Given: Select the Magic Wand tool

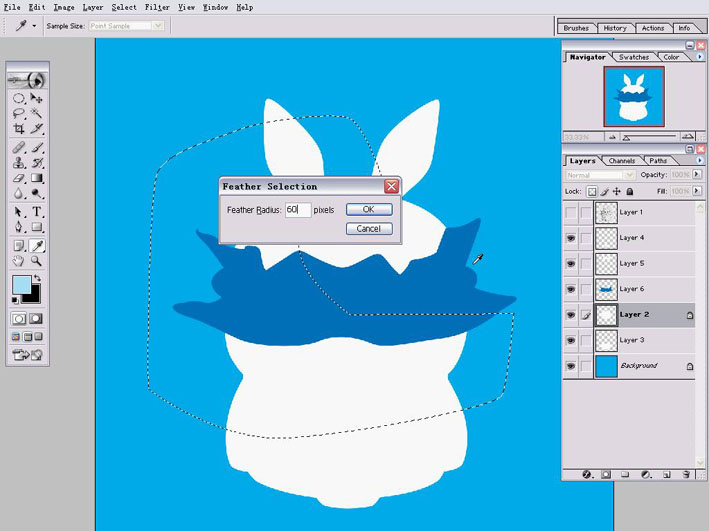Looking at the screenshot, I should [36, 113].
